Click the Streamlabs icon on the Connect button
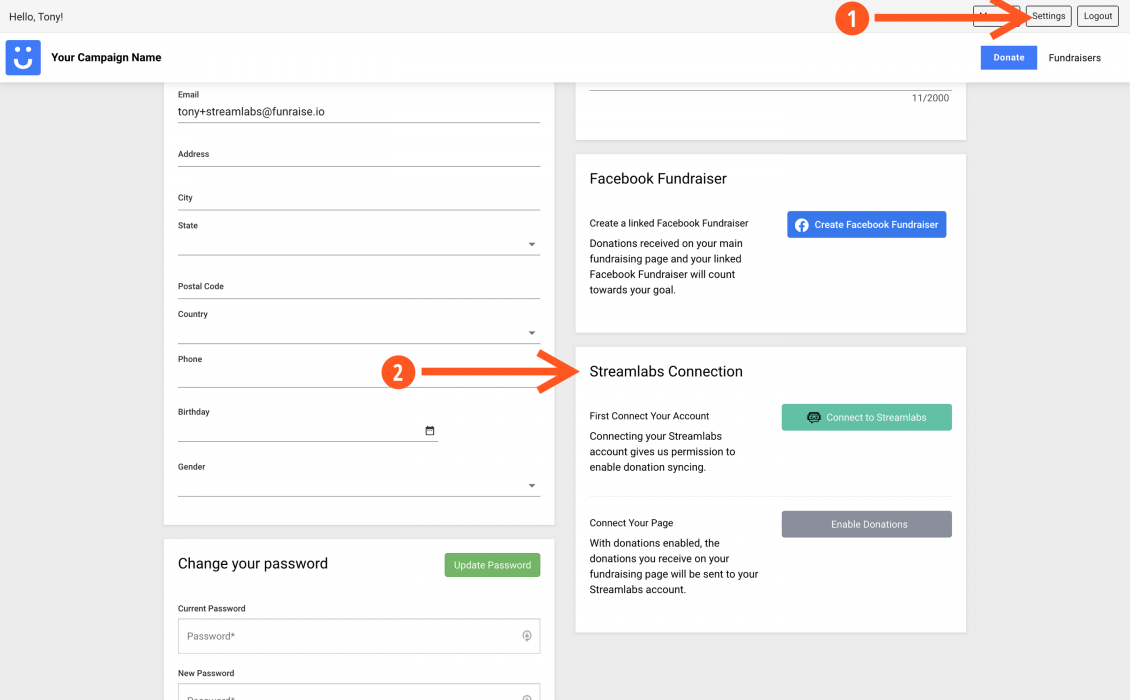This screenshot has height=700, width=1130. pos(814,416)
